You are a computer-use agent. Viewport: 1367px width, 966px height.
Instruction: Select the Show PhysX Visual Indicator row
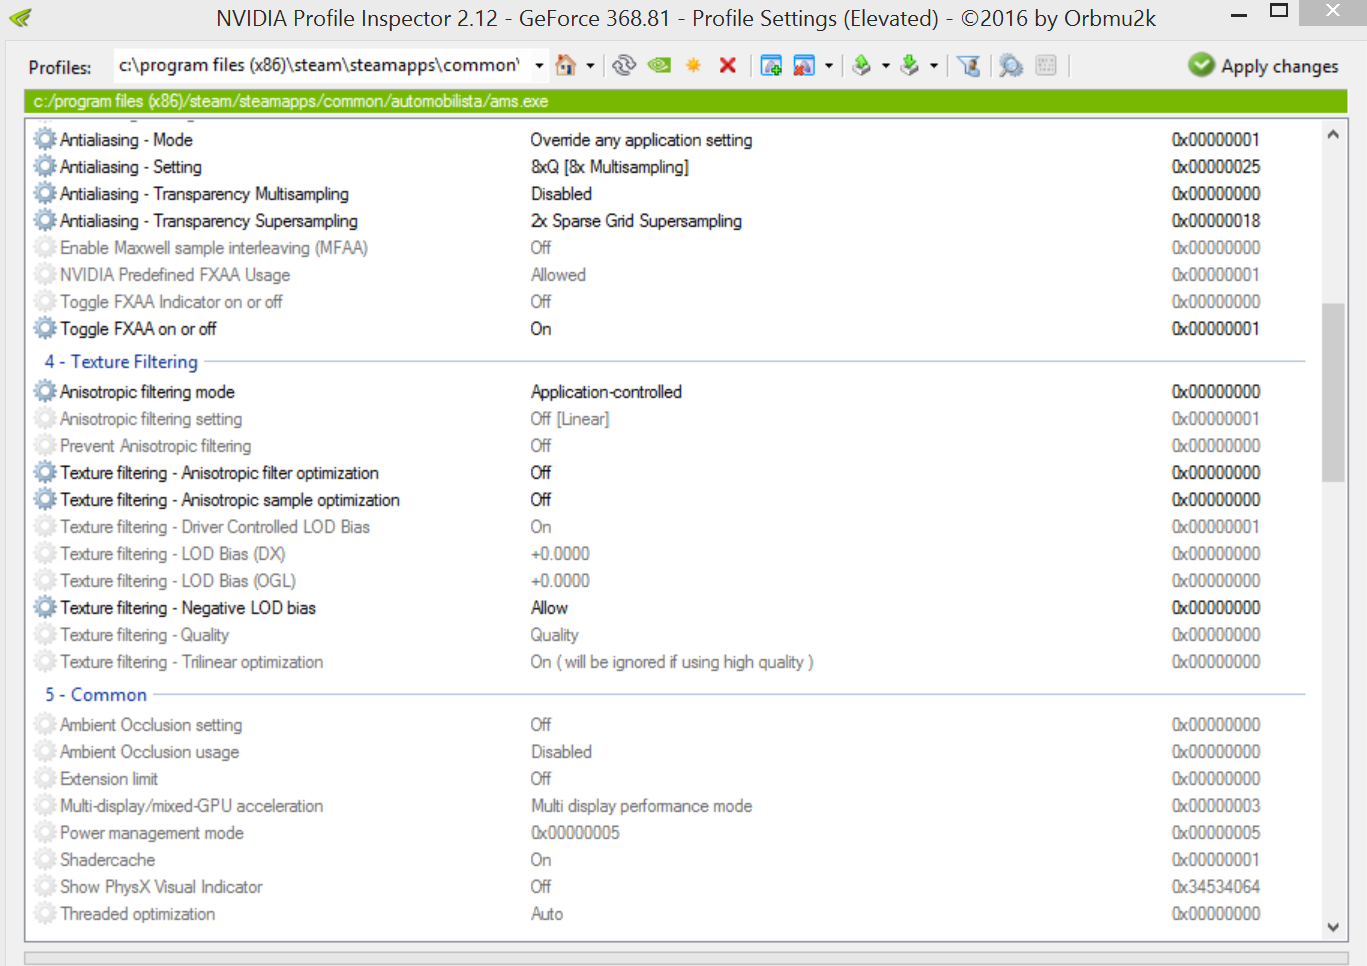(x=669, y=887)
